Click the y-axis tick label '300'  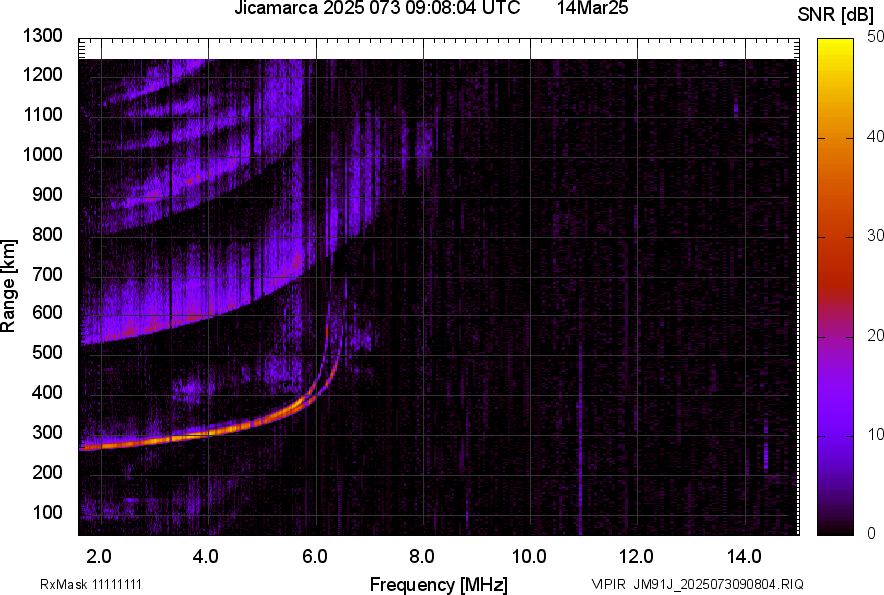tap(47, 433)
